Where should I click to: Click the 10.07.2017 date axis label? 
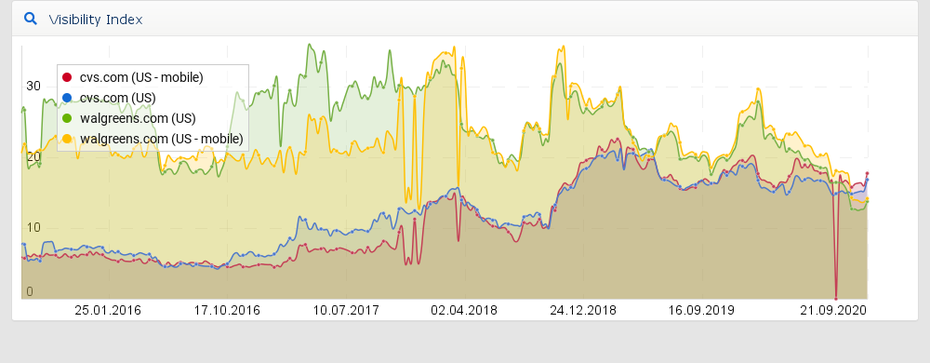tap(346, 310)
